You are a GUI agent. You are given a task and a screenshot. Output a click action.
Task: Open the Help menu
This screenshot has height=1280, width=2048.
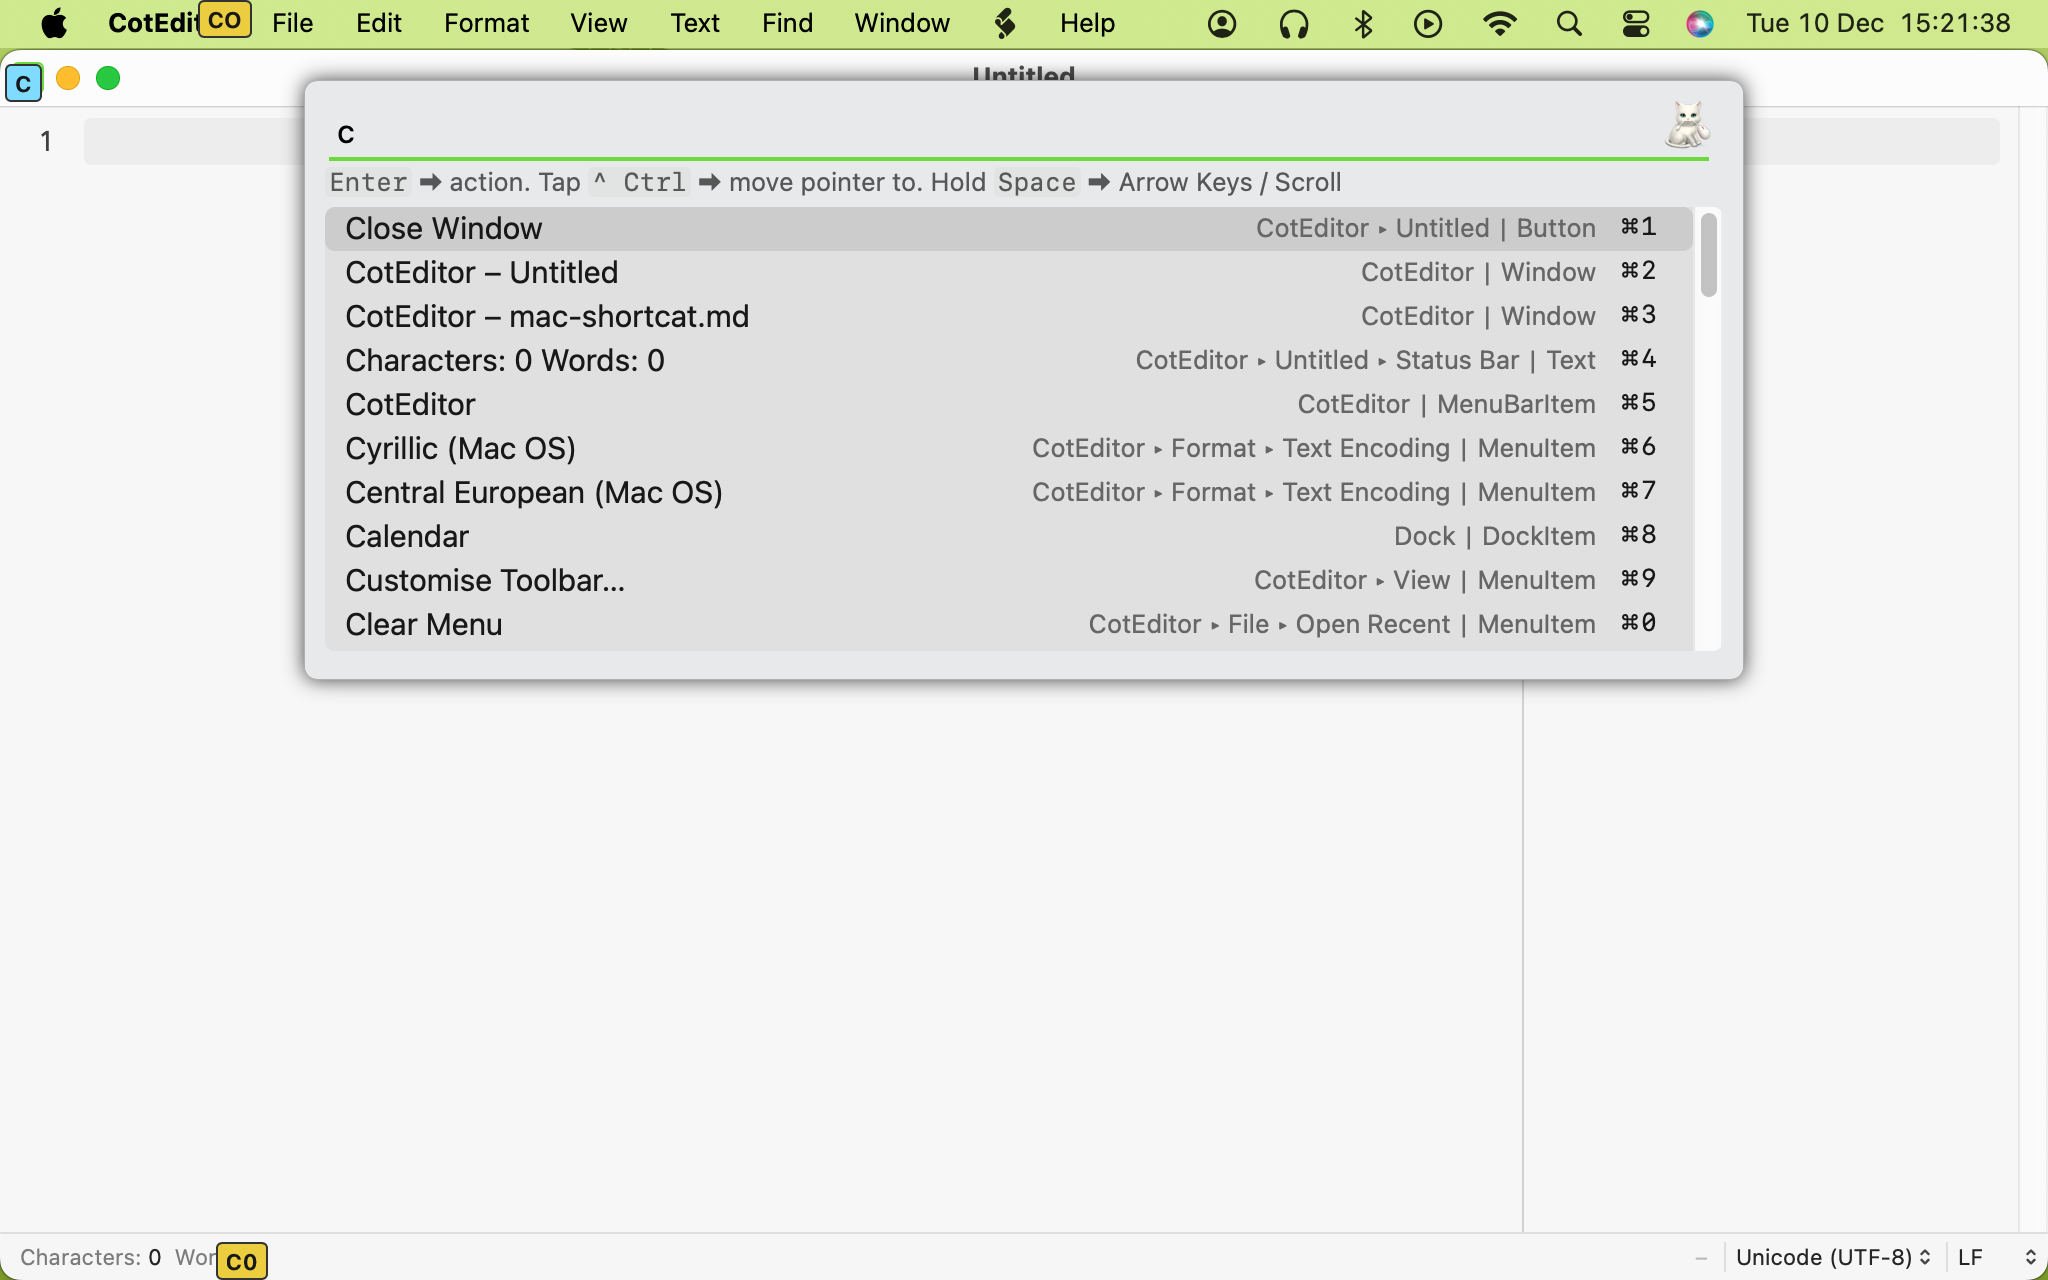pos(1088,23)
